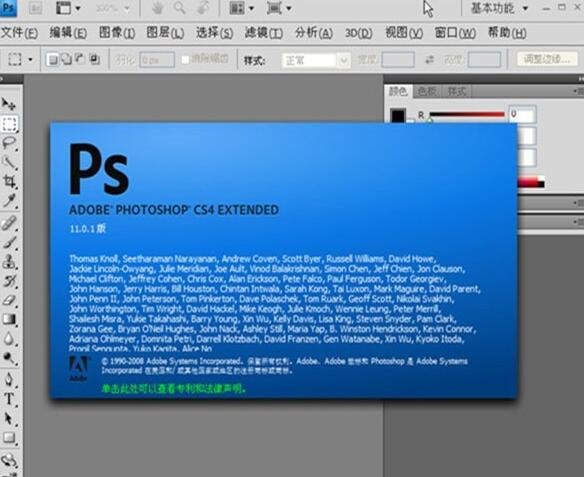
Task: Toggle the anti-alias checkbox
Action: 185,60
